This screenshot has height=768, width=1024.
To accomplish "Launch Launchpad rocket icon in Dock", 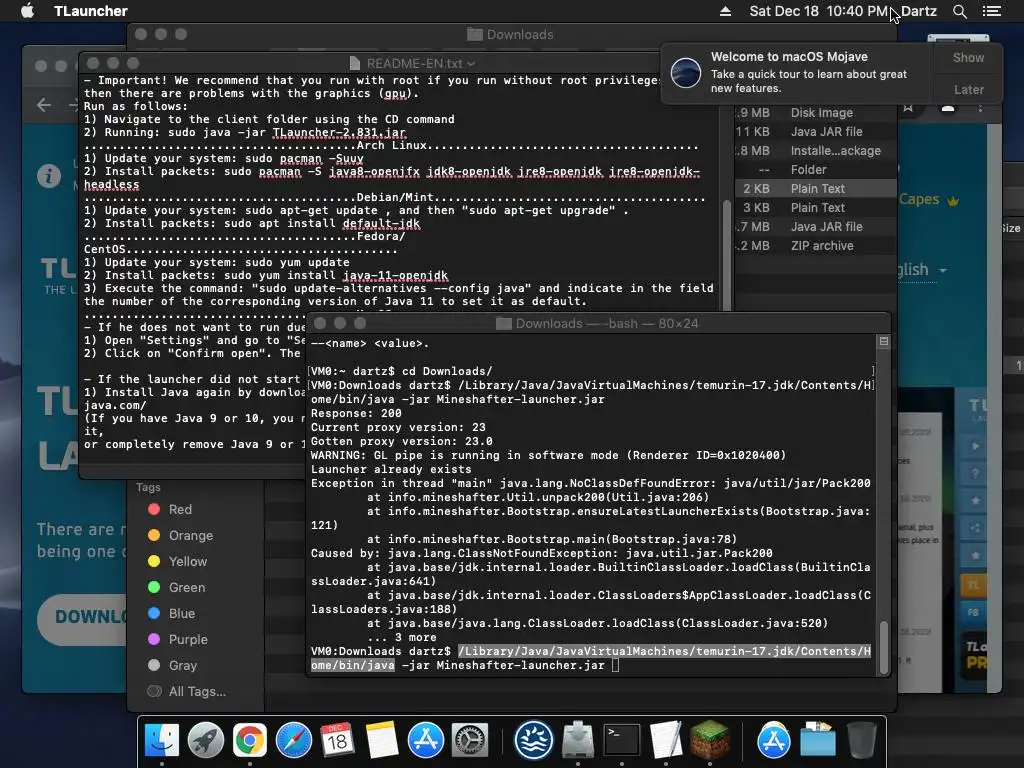I will [206, 741].
